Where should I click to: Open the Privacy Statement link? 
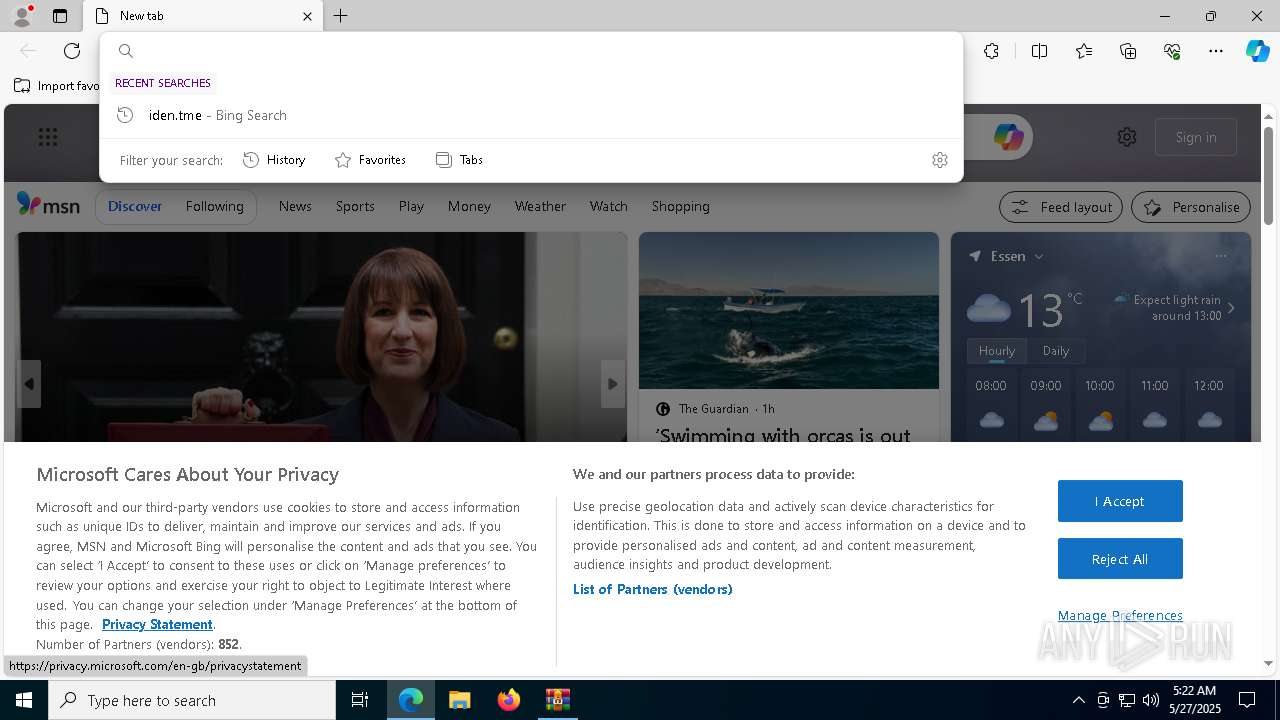click(157, 624)
